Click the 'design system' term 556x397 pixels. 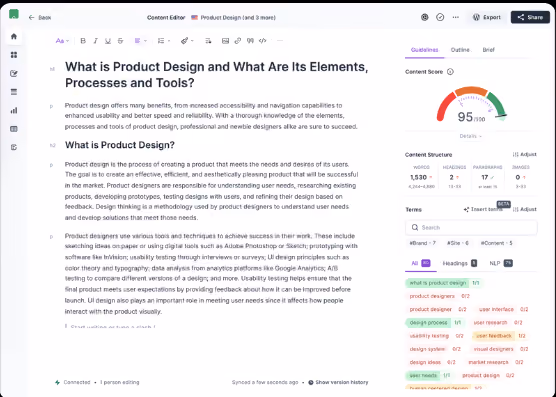click(x=435, y=349)
